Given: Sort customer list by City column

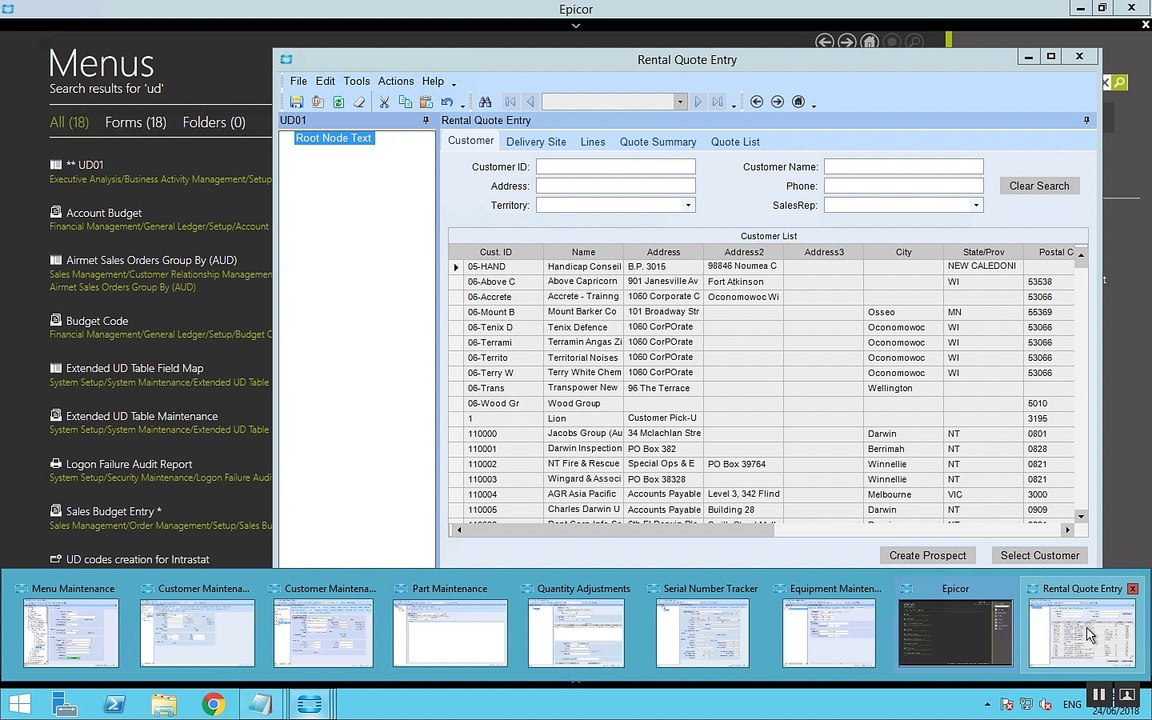Looking at the screenshot, I should 904,252.
